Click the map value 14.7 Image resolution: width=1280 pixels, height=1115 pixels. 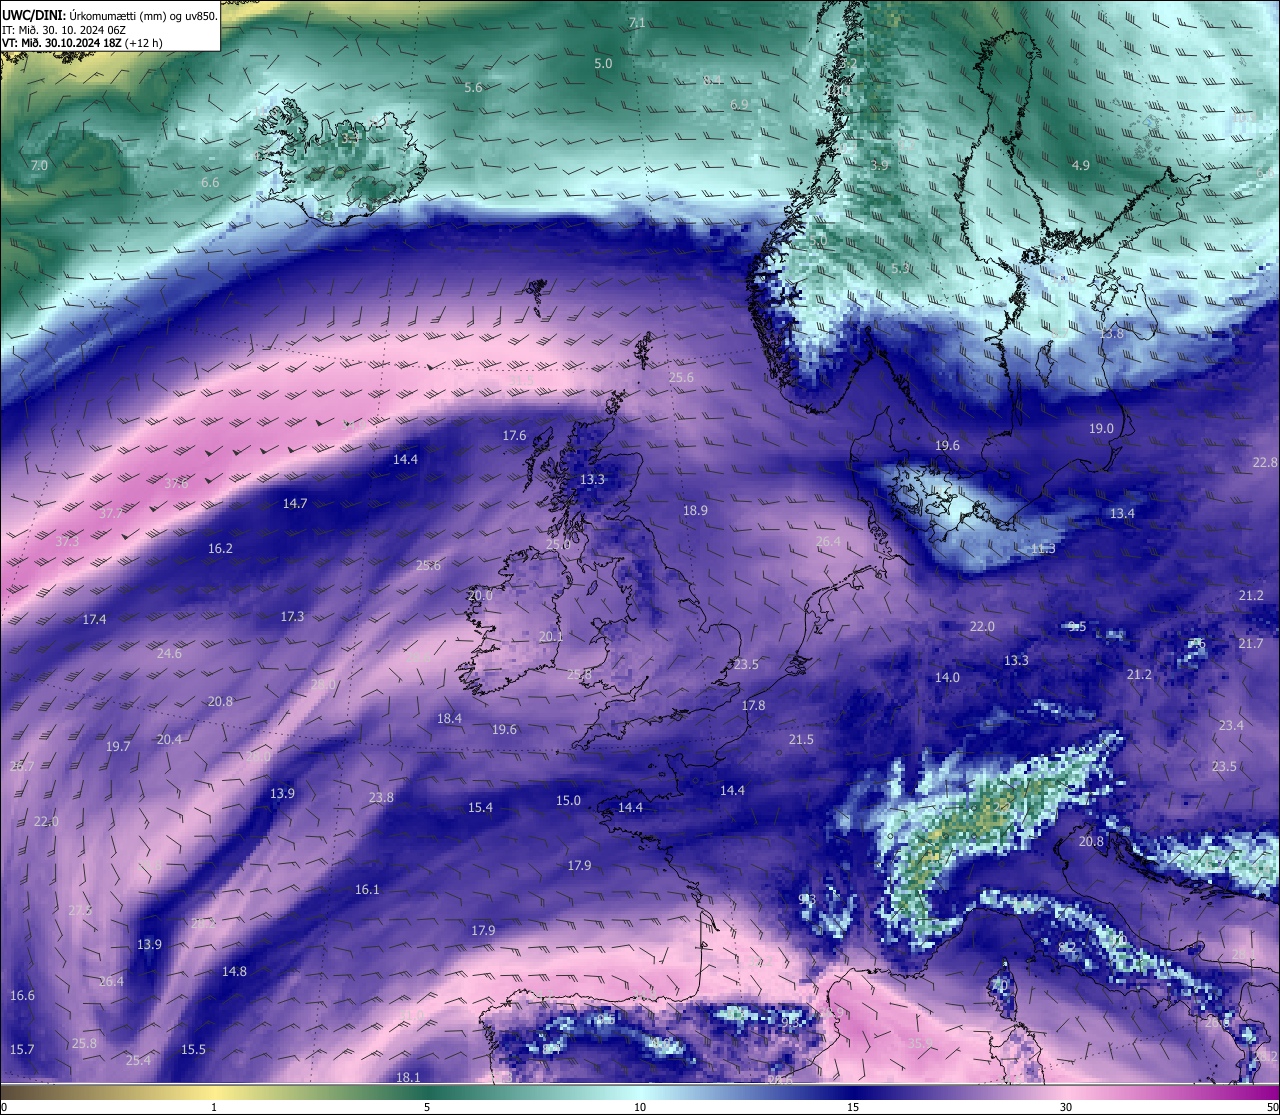[295, 504]
